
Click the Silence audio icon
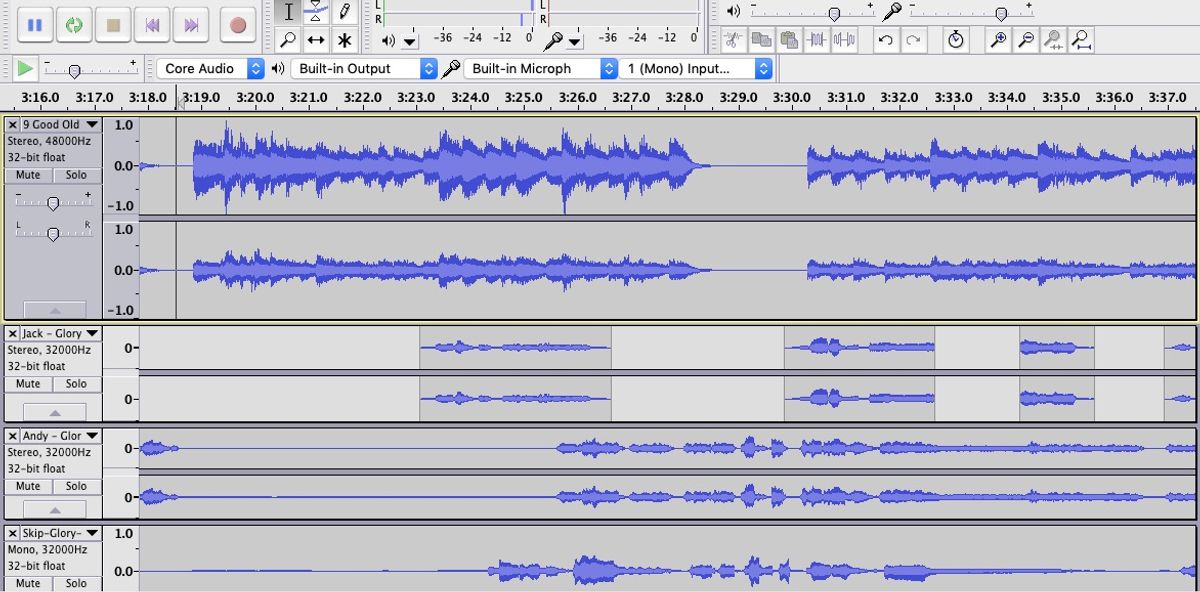pos(845,40)
